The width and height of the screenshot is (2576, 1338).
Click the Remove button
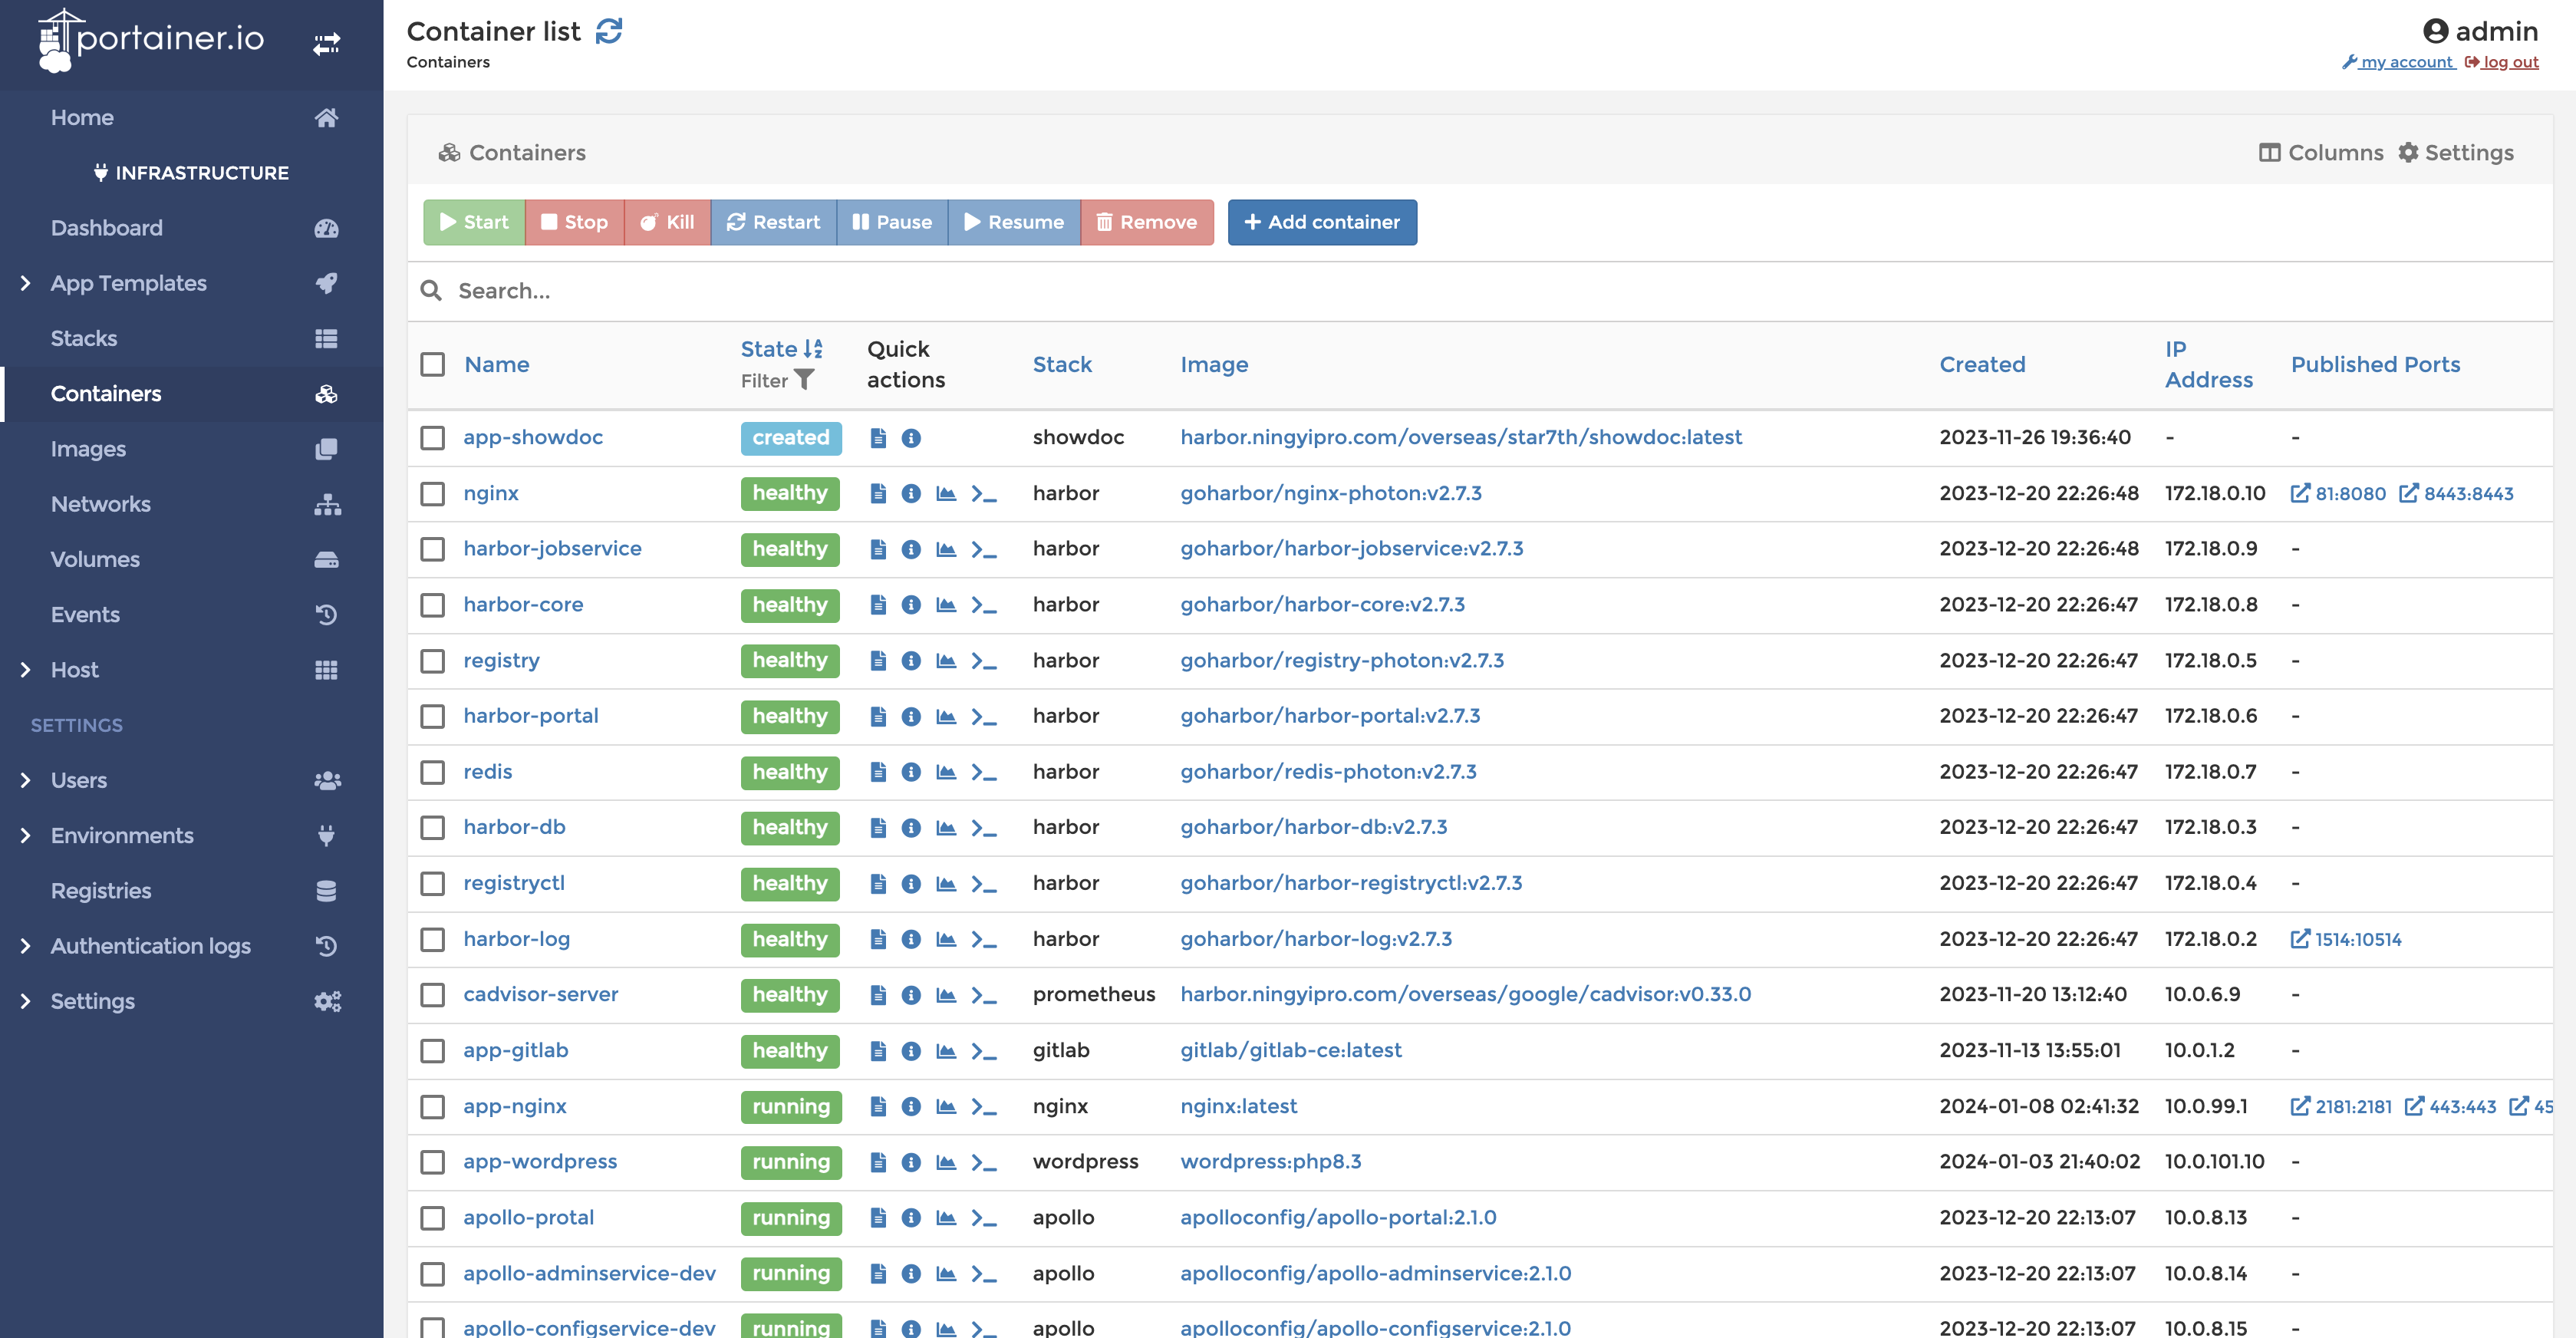coord(1147,222)
